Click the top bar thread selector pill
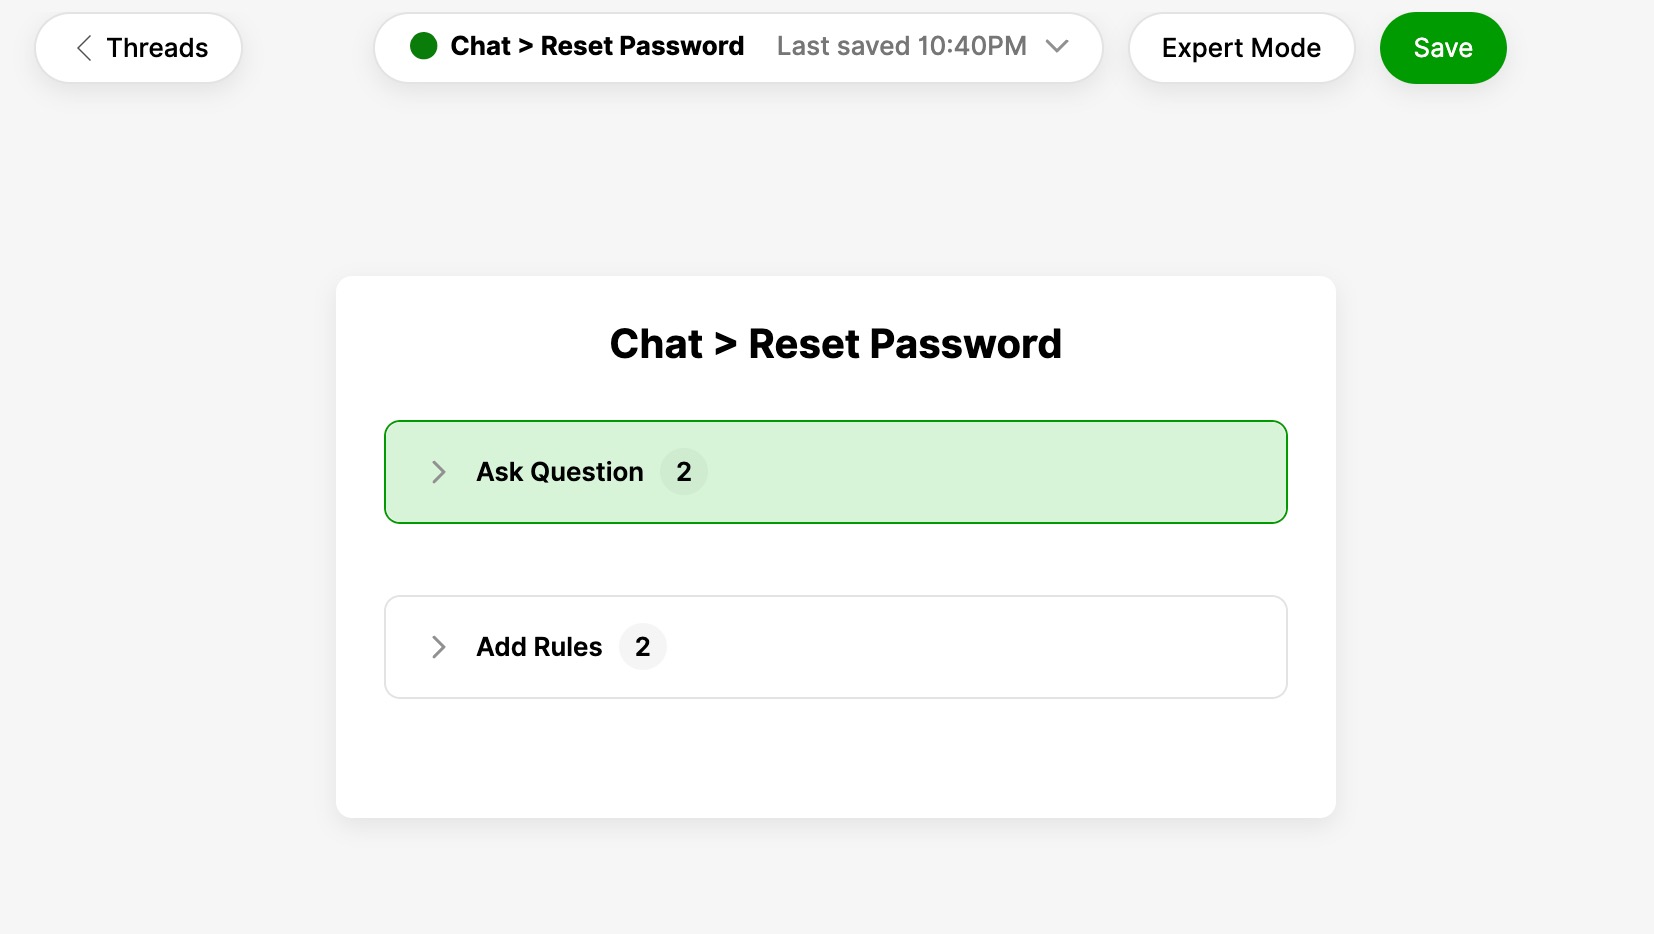The image size is (1654, 934). pos(738,48)
